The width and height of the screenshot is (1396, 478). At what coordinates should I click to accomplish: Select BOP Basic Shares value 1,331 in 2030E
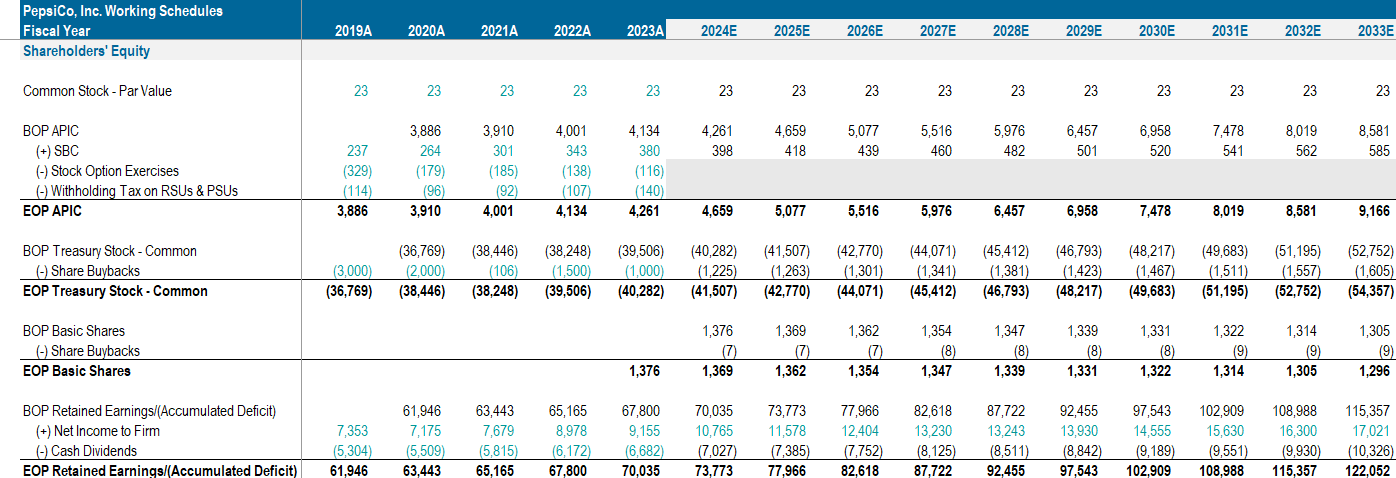[1157, 331]
